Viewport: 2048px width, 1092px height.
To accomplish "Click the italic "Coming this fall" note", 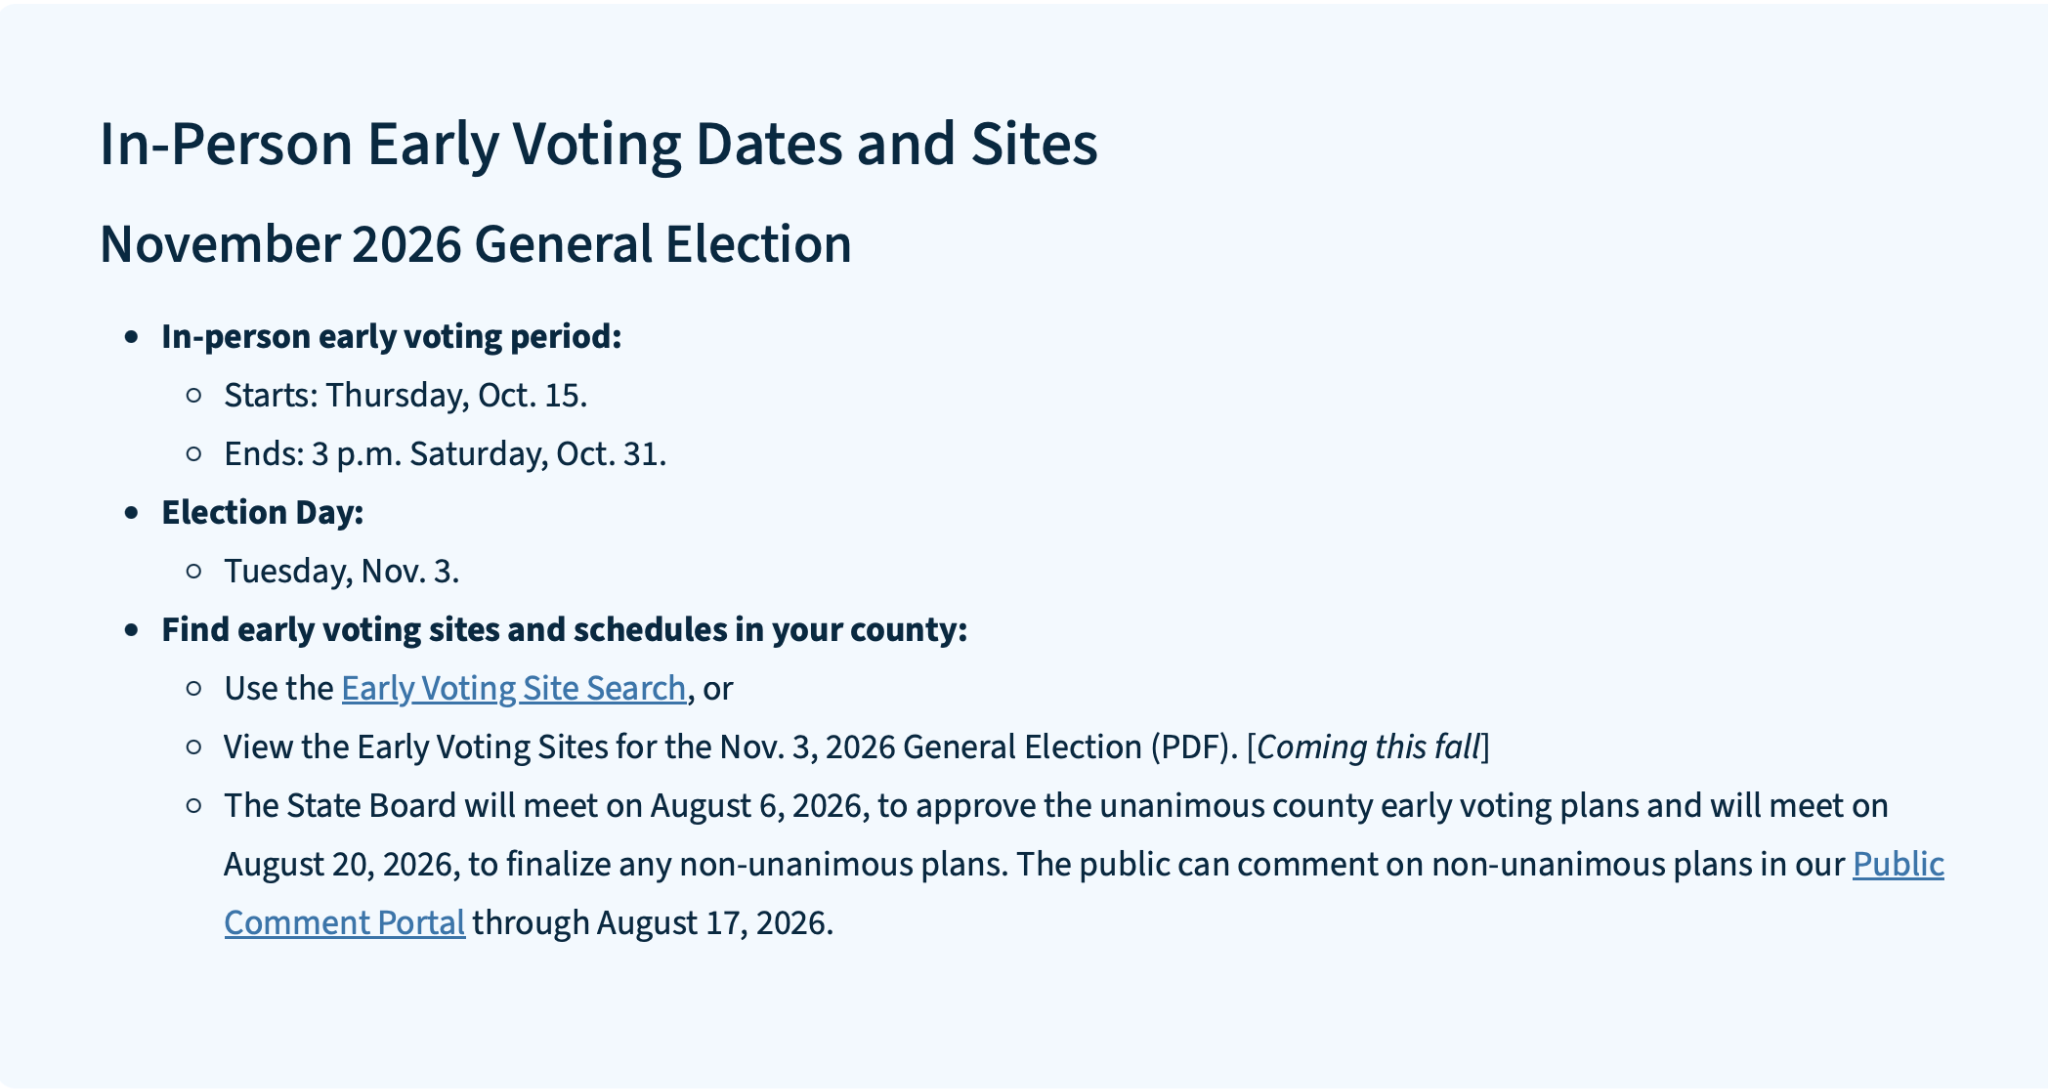I will click(1368, 747).
